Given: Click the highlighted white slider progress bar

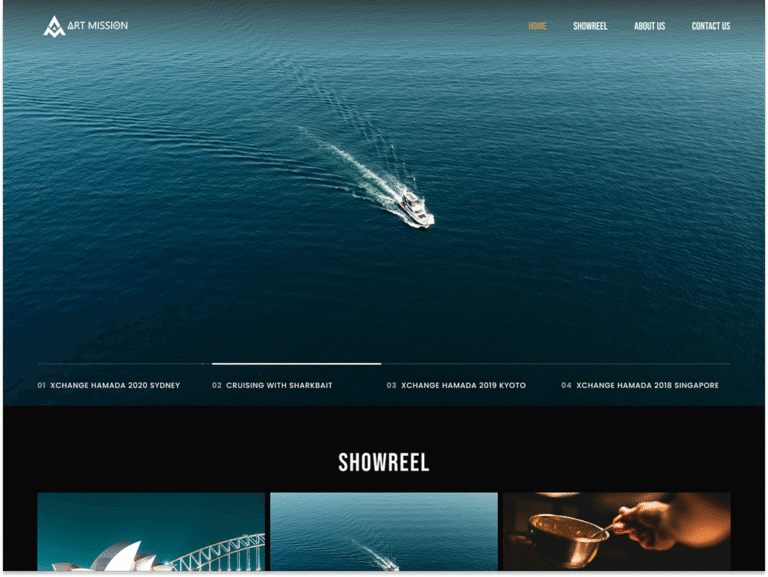Looking at the screenshot, I should click(296, 364).
